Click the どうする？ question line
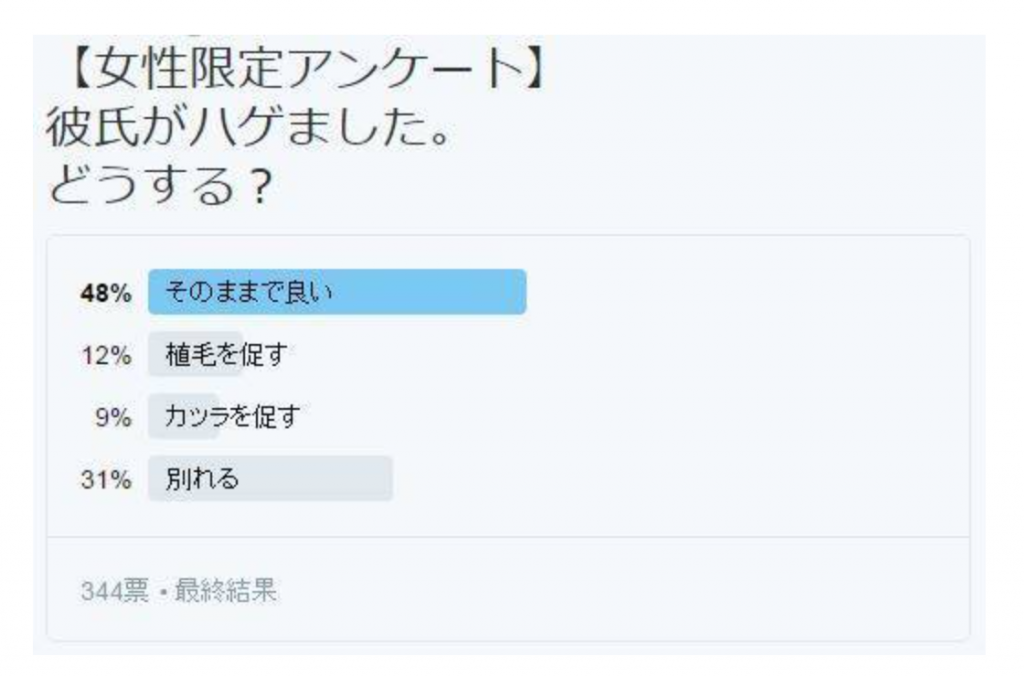 point(160,185)
